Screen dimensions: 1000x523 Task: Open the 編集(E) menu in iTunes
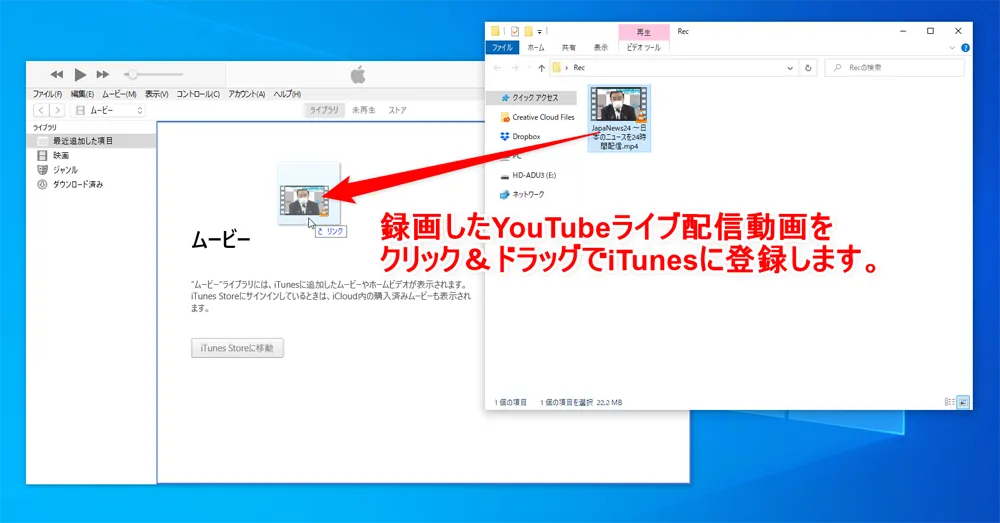82,94
